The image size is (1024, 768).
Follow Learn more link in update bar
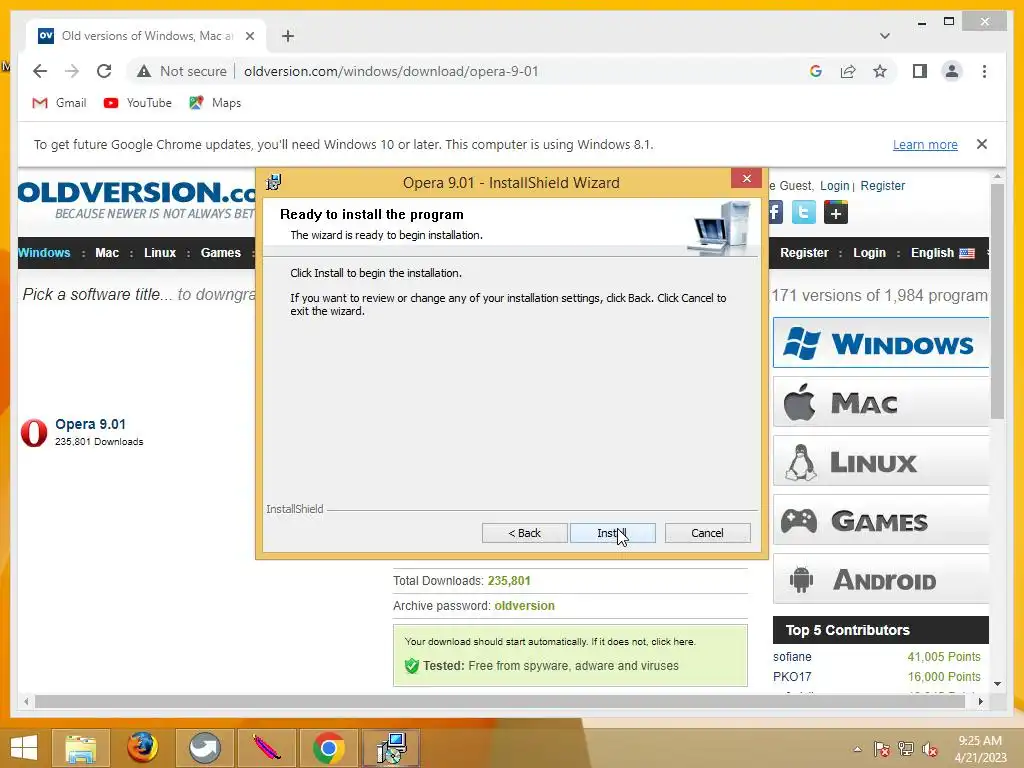925,144
